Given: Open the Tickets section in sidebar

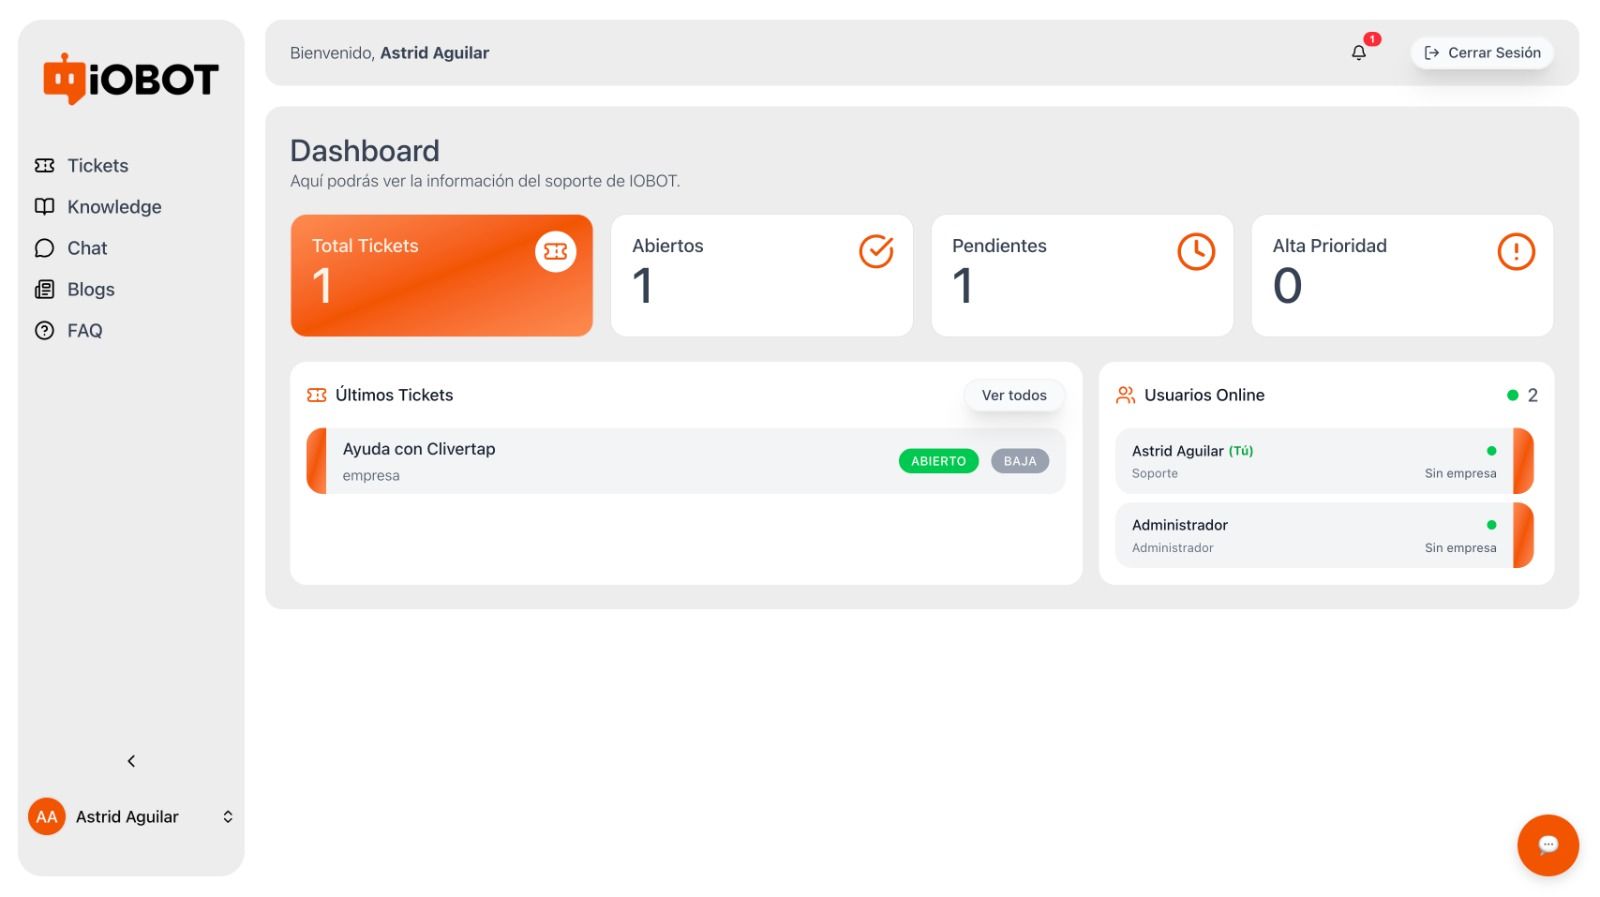Looking at the screenshot, I should coord(82,166).
